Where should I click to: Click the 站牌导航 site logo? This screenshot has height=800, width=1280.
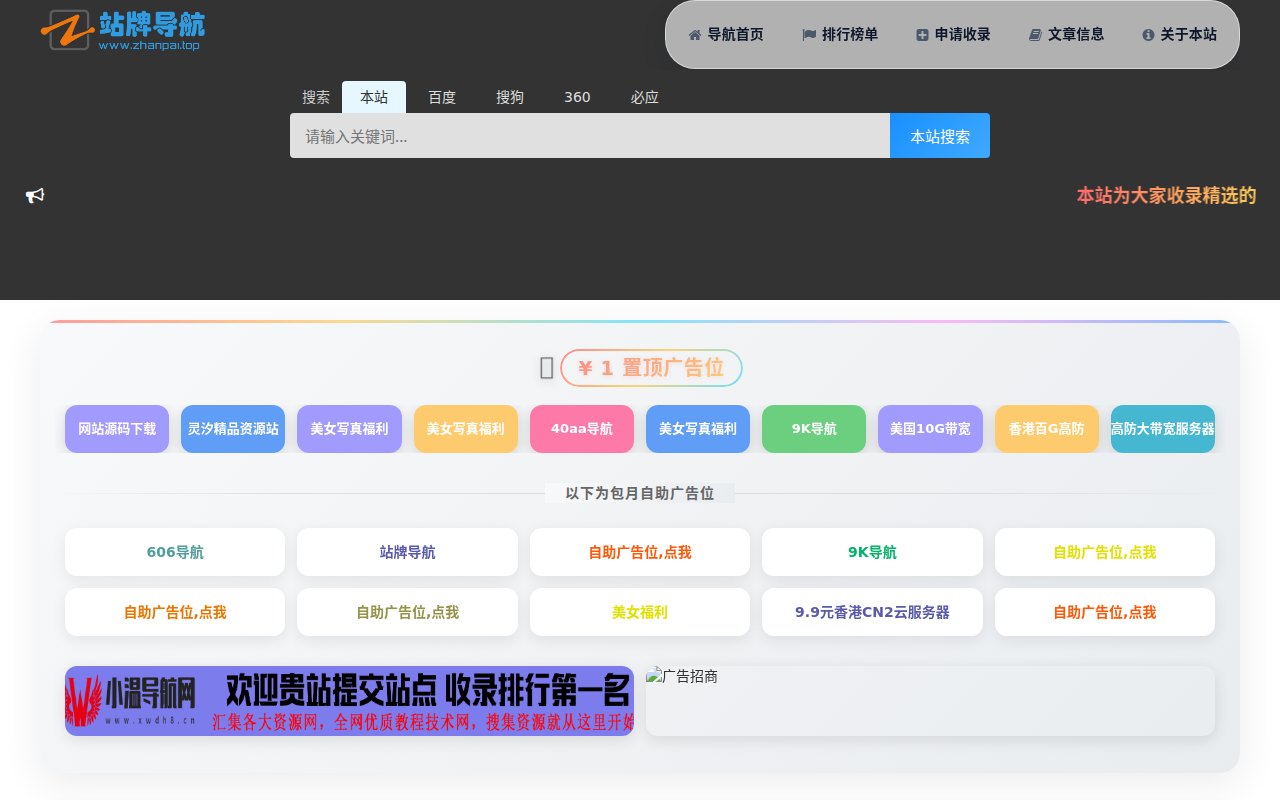click(122, 30)
